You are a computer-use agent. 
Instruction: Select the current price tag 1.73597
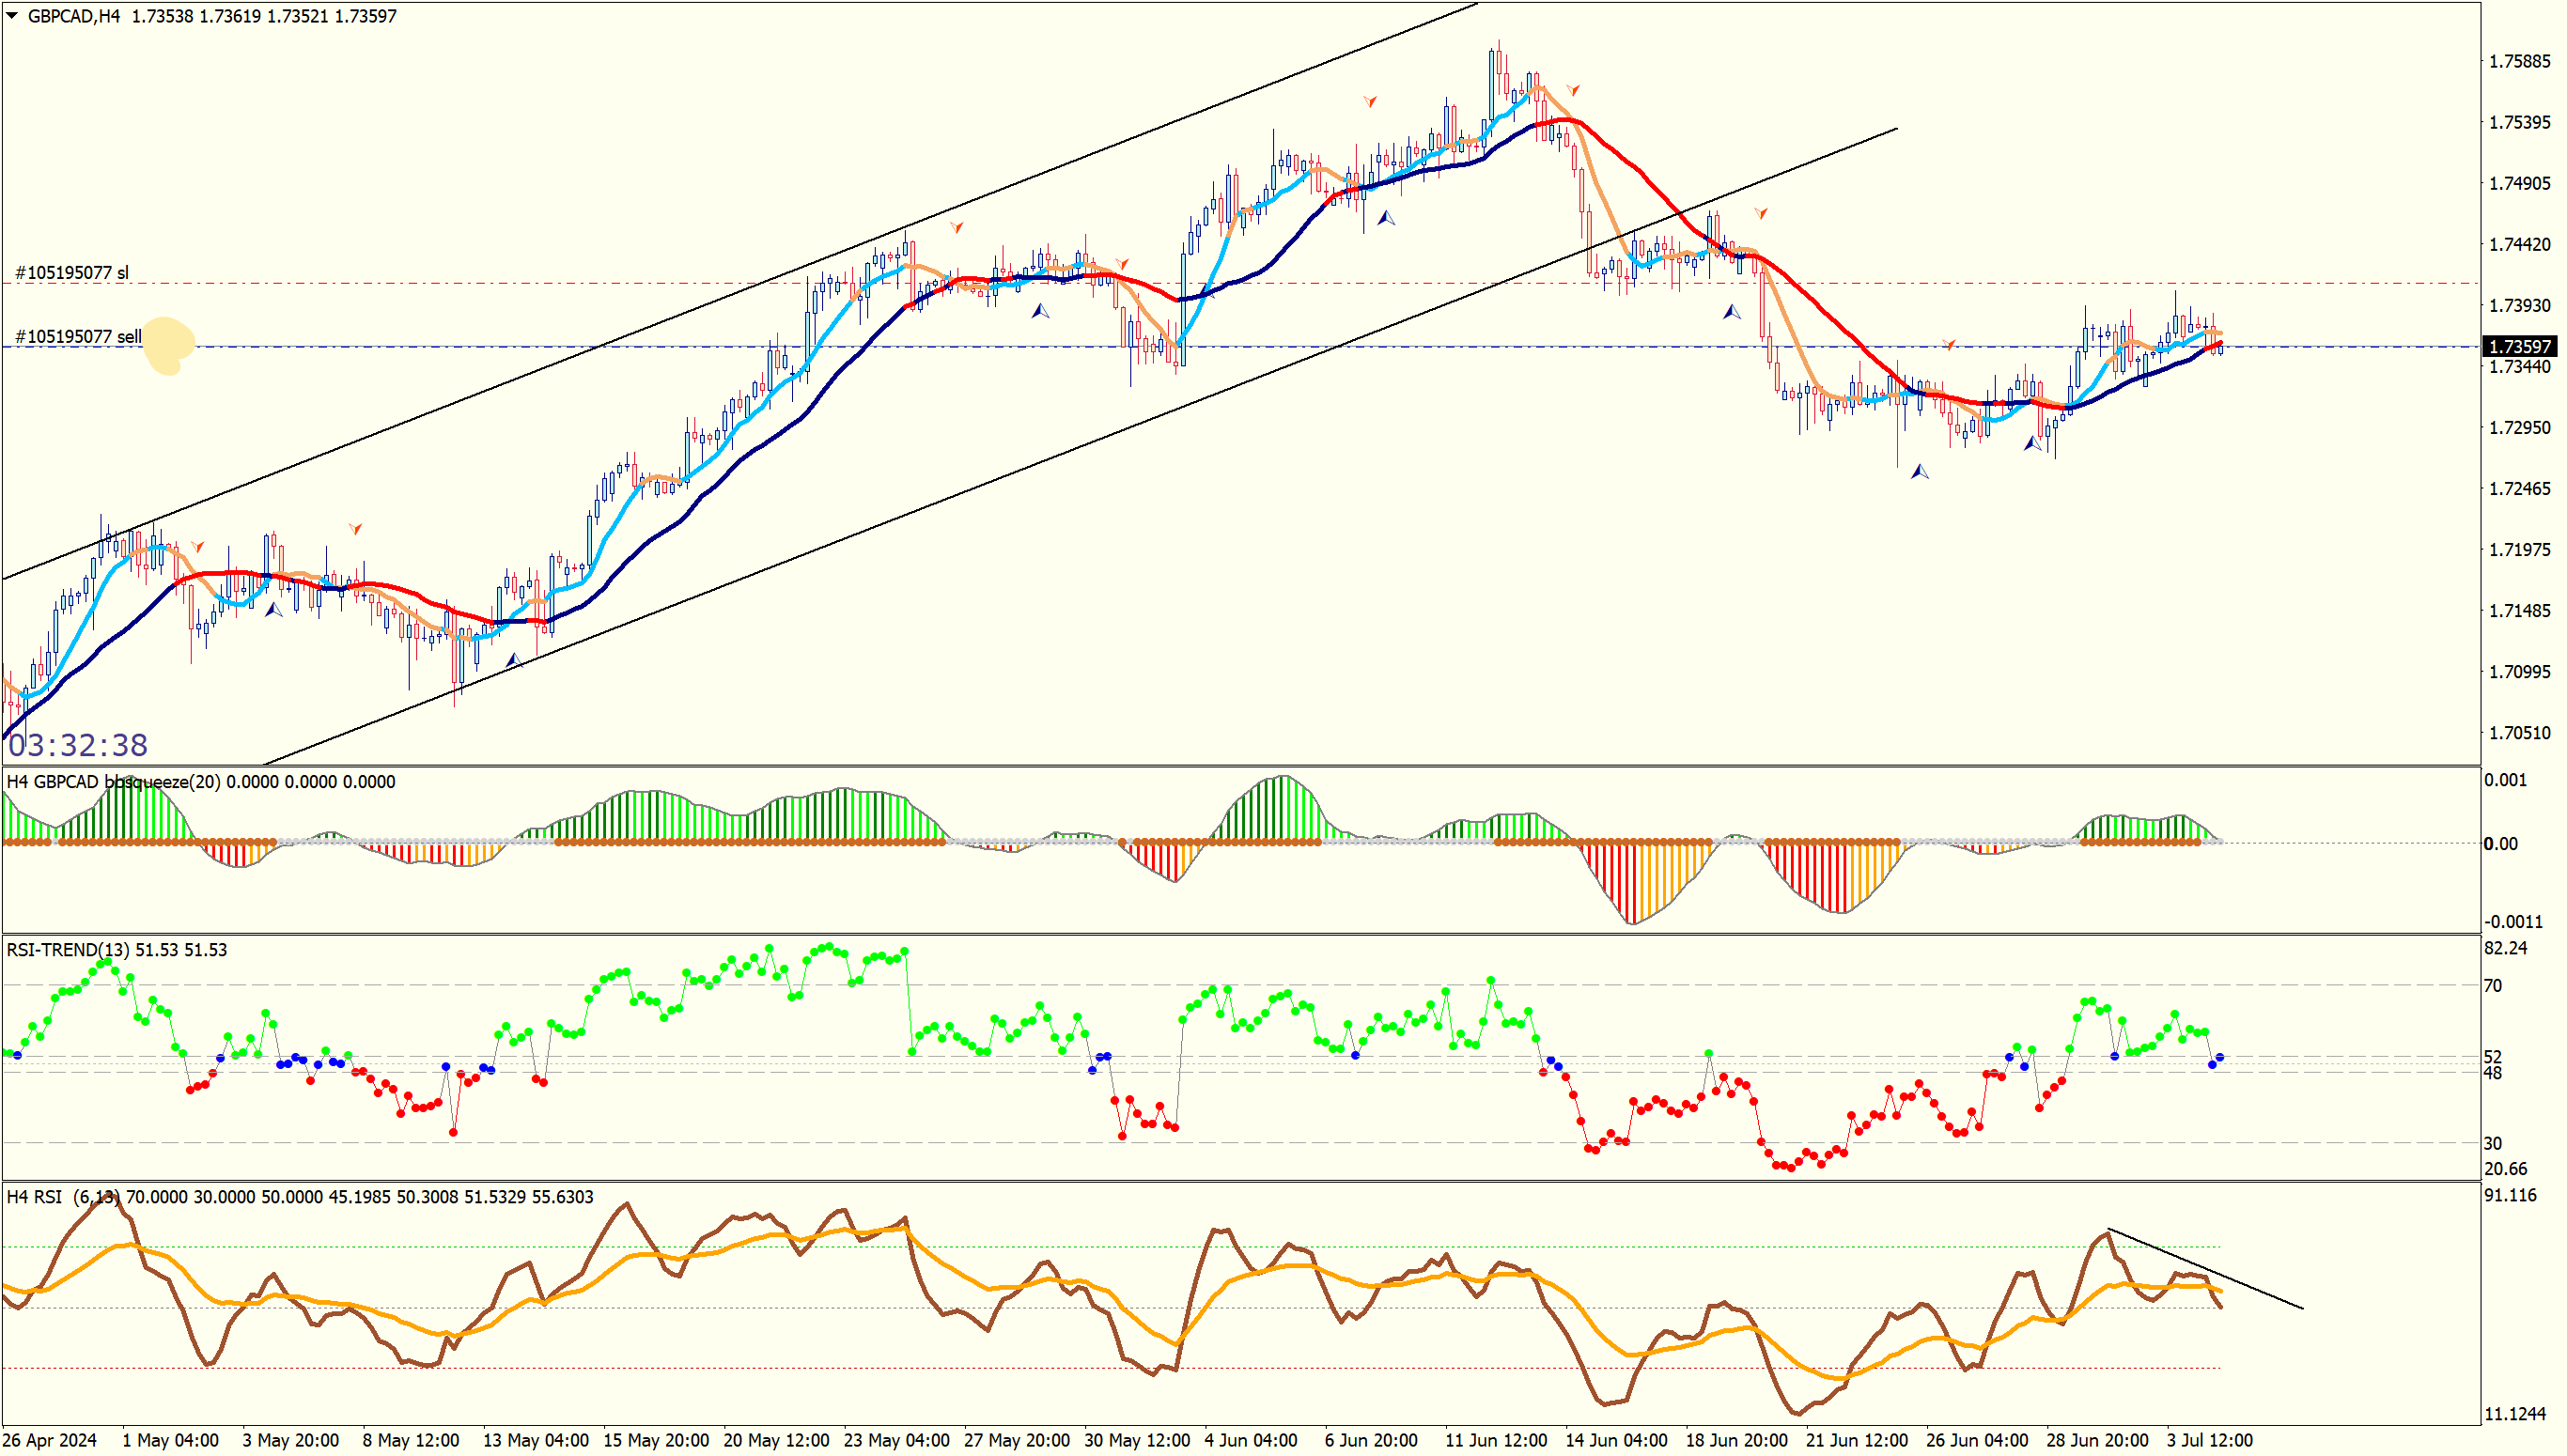(2519, 346)
